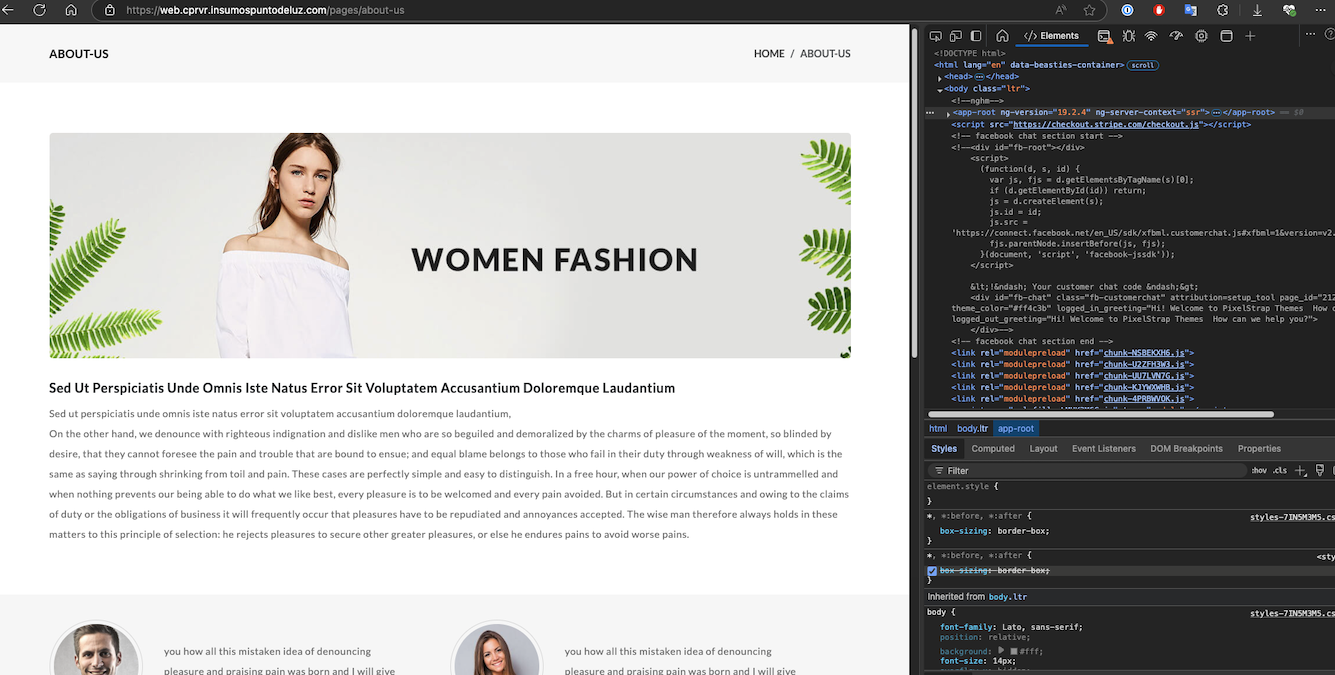Expand the head element node
This screenshot has width=1335, height=675.
click(940, 77)
